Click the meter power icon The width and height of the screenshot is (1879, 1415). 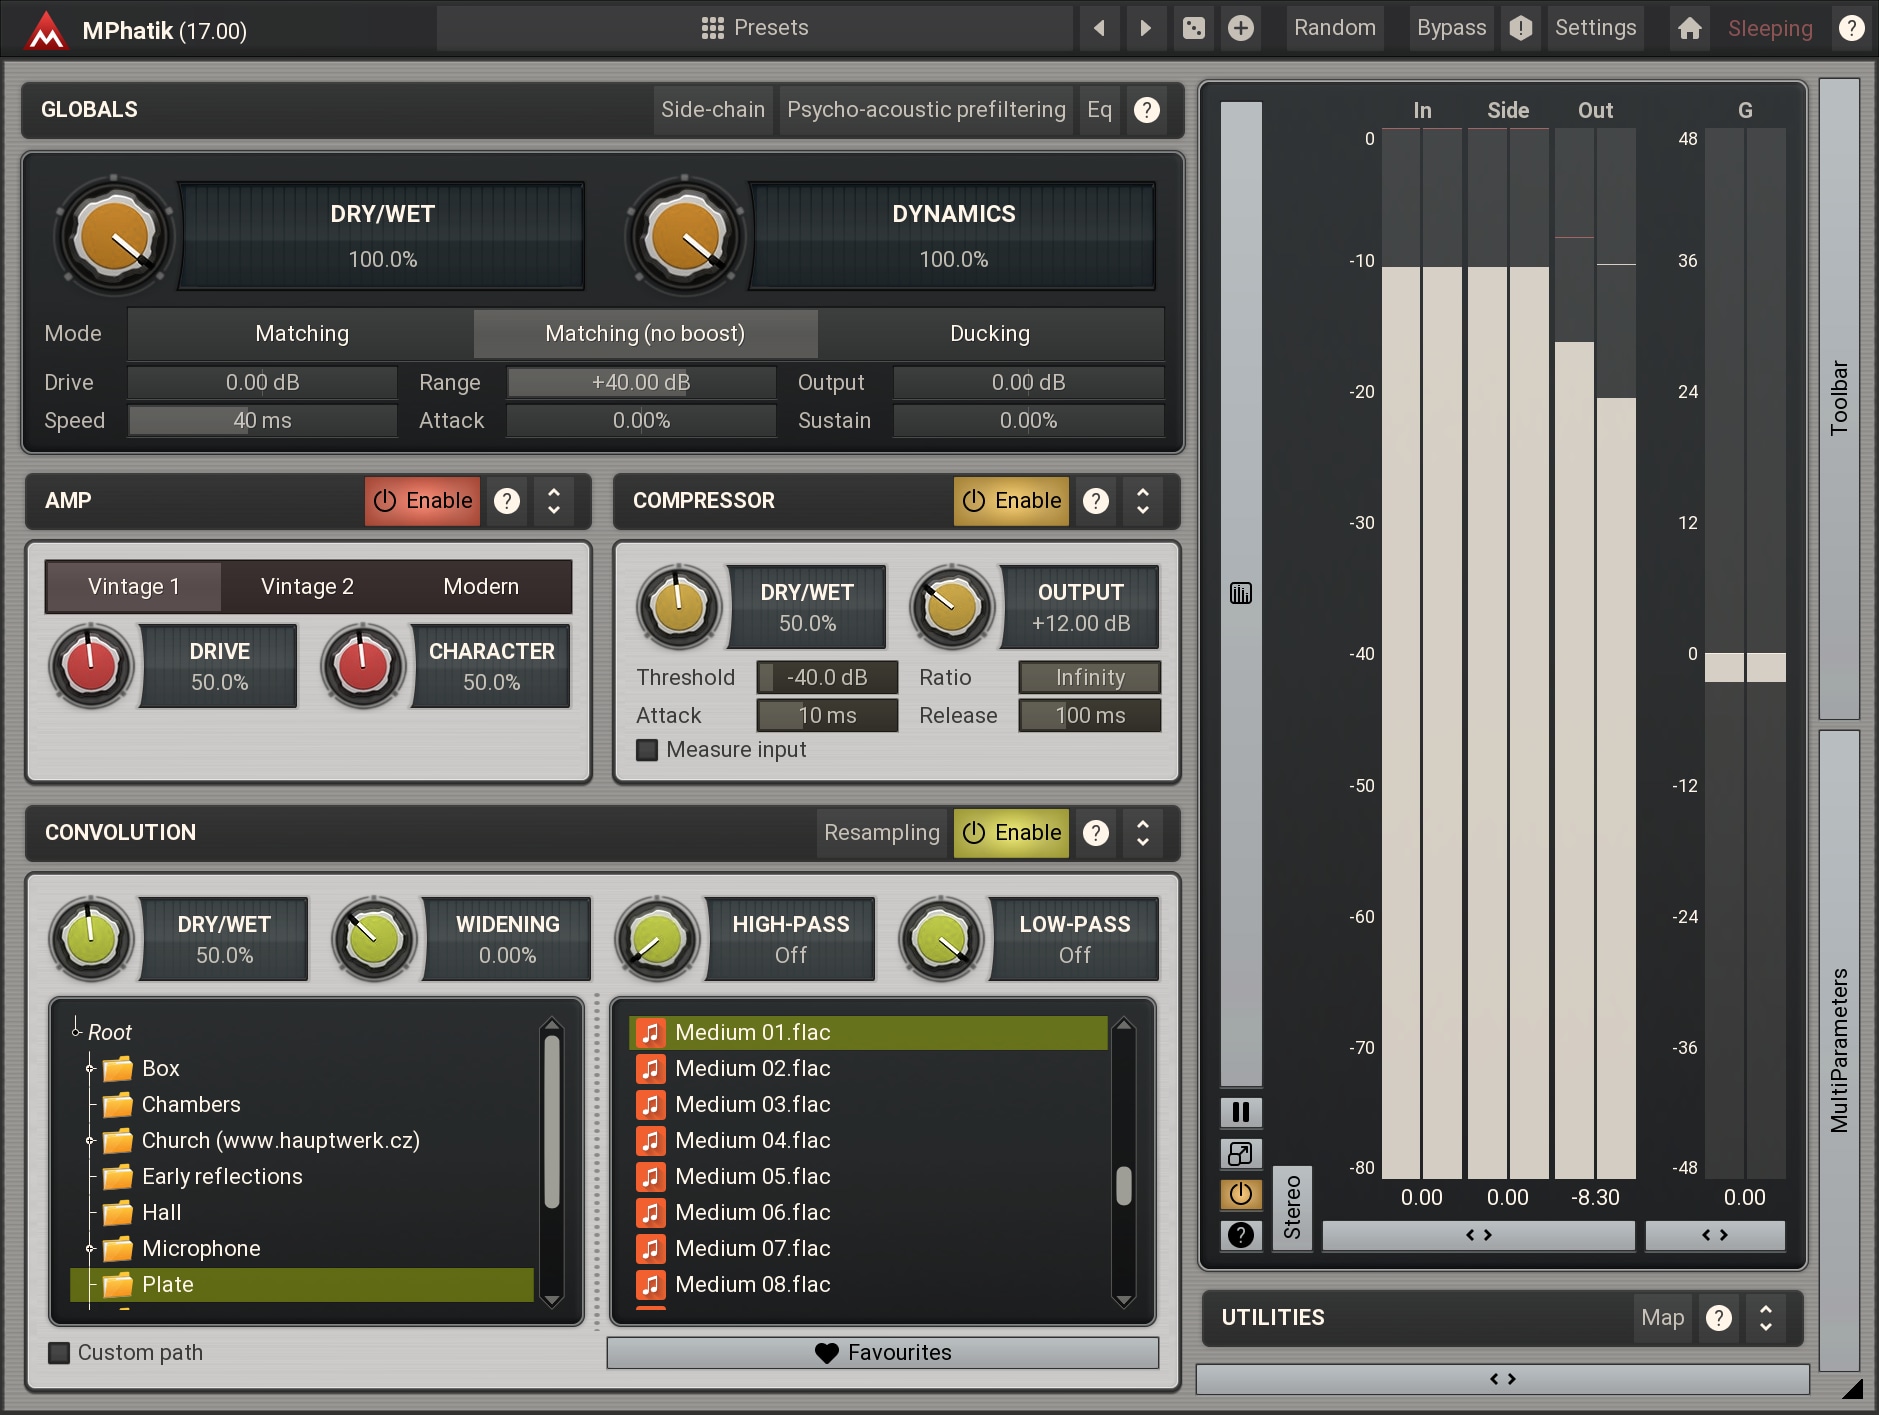click(x=1240, y=1194)
